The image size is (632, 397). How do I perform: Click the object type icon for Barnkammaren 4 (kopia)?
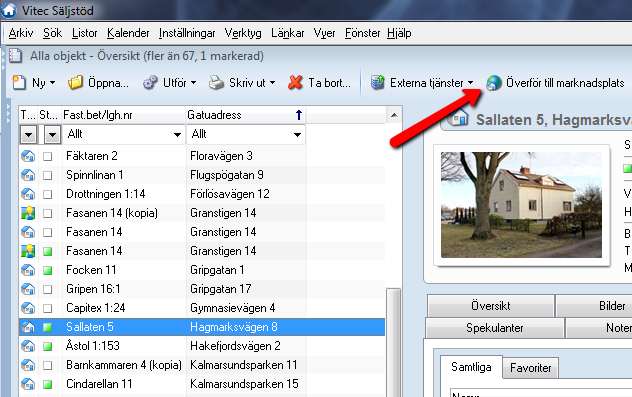(x=28, y=365)
